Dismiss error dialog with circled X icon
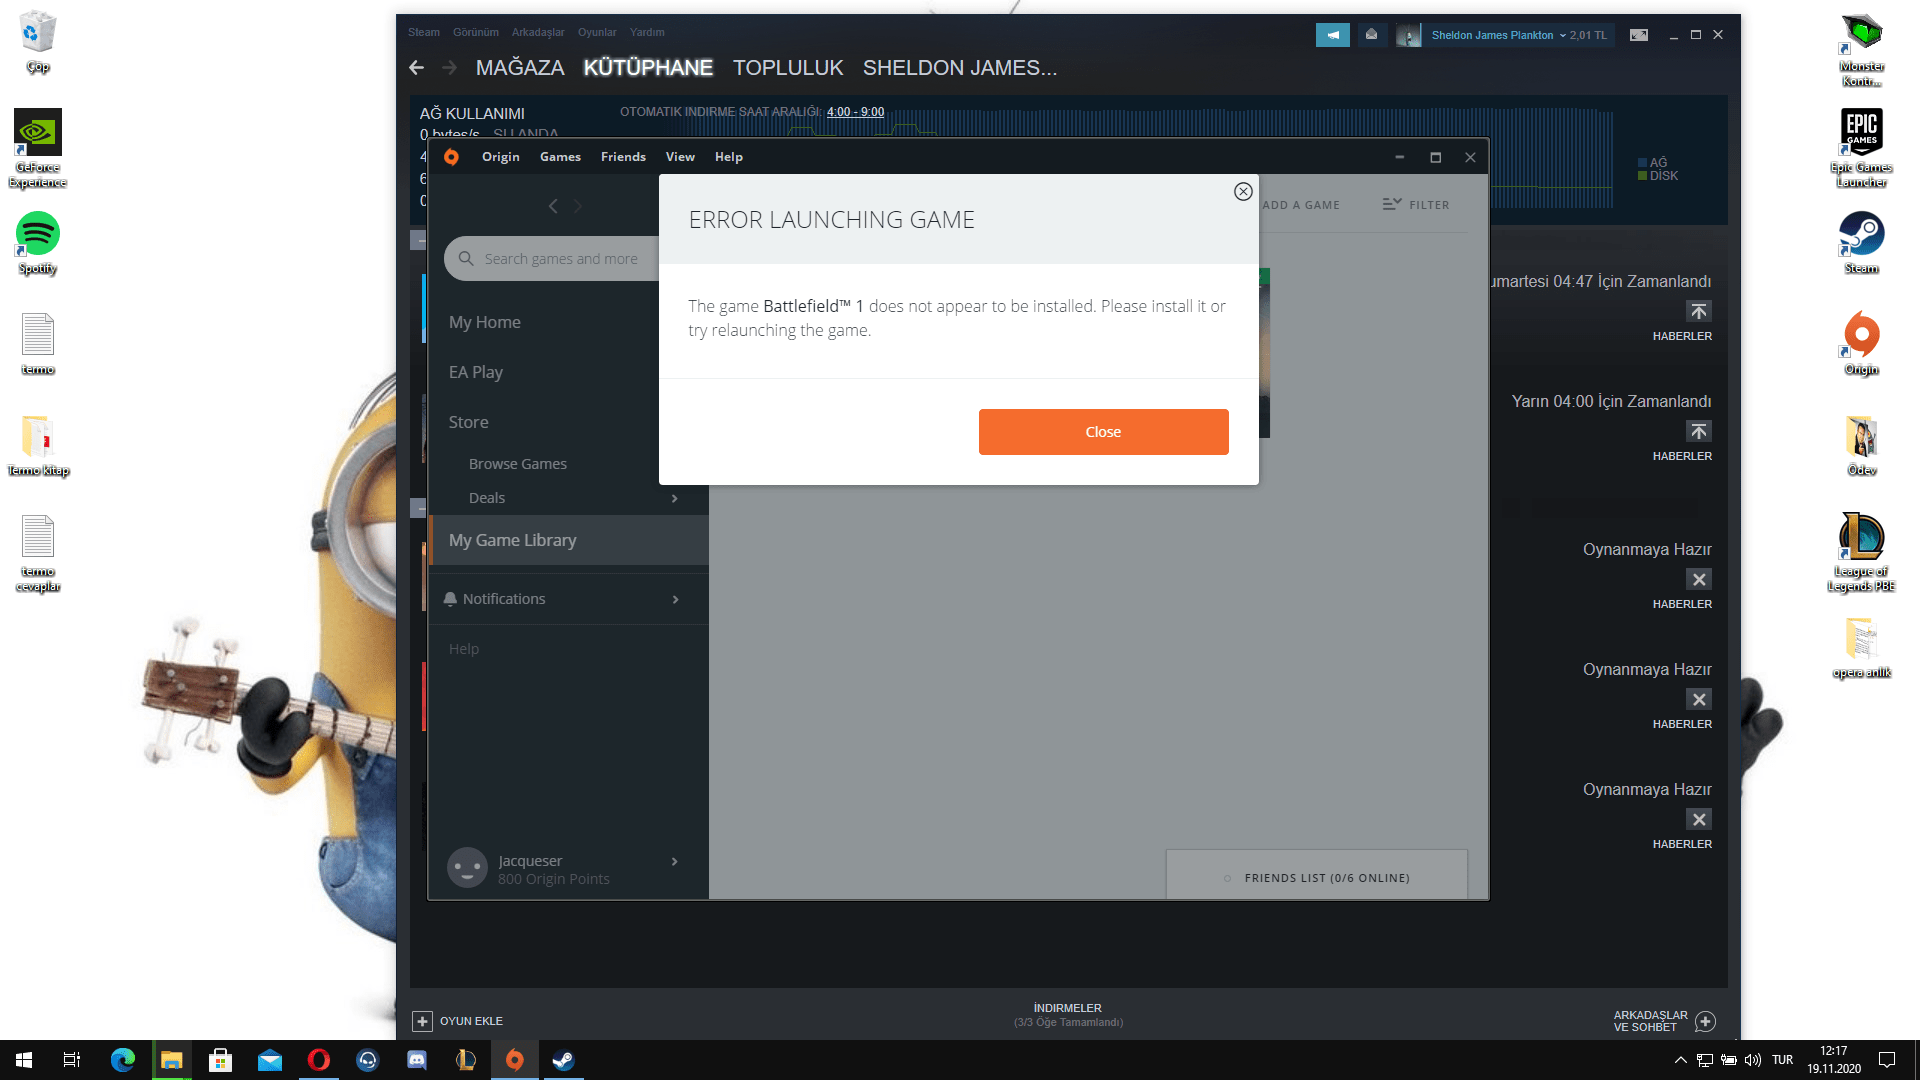Screen dimensions: 1920x1080 1243,191
